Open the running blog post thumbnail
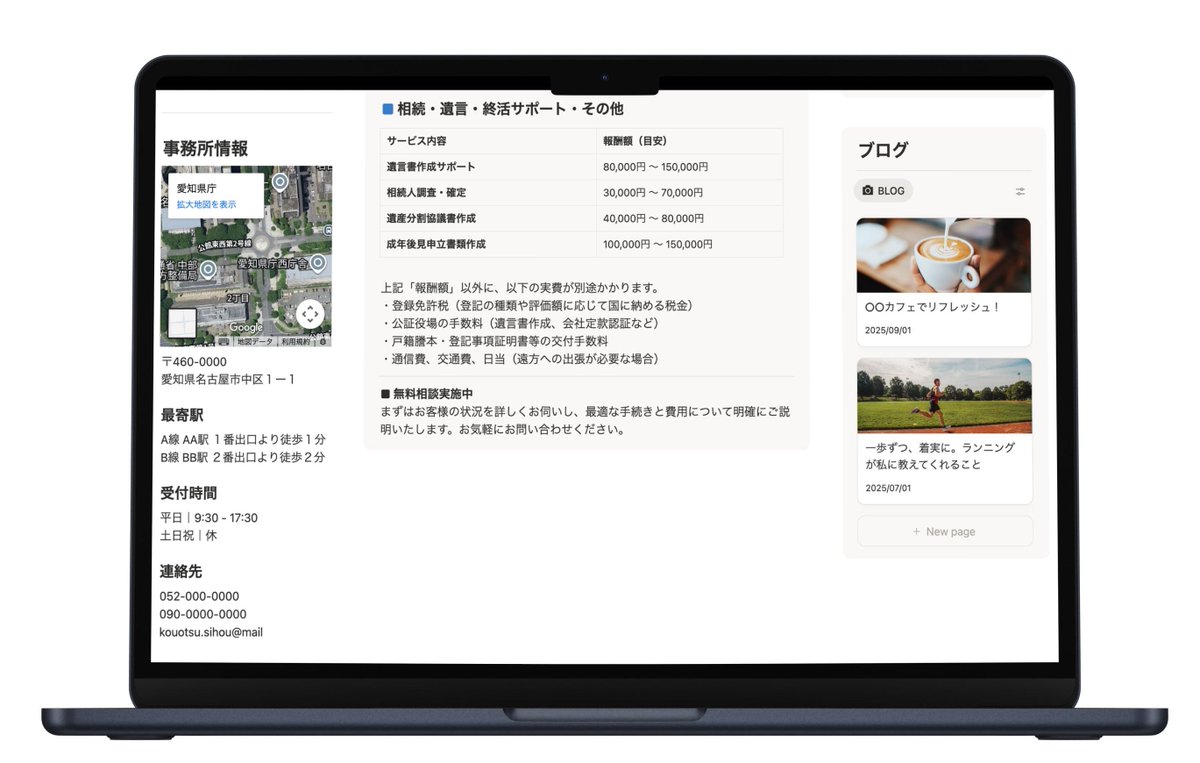Viewport: 1200px width, 763px height. (942, 396)
